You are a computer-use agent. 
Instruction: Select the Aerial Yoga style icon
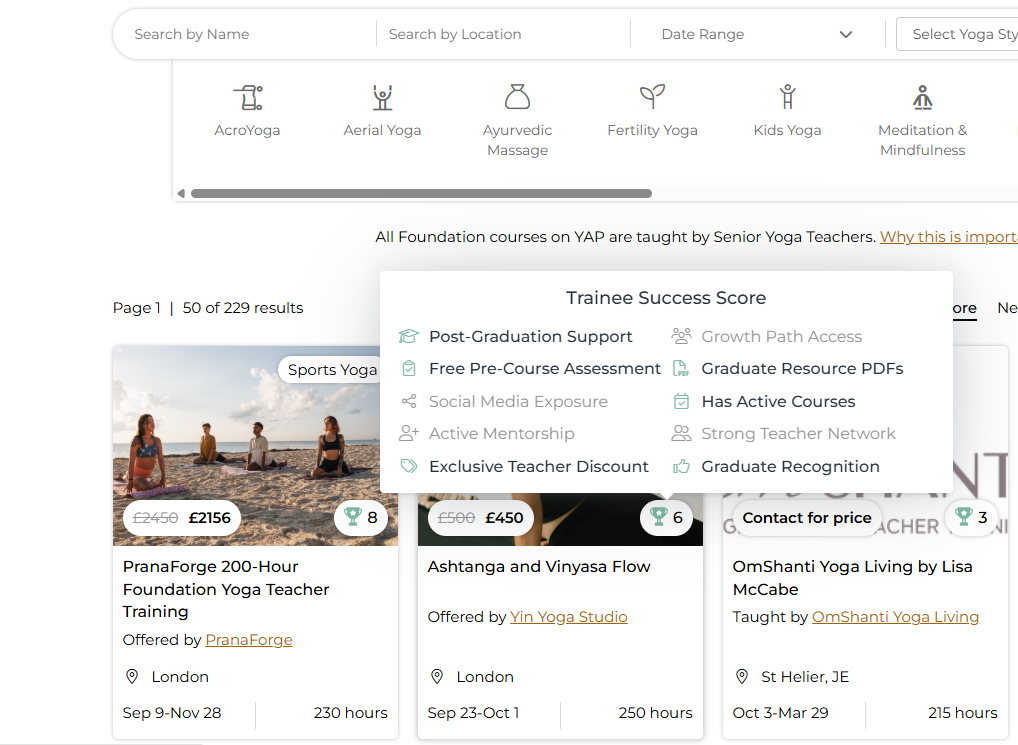coord(382,97)
